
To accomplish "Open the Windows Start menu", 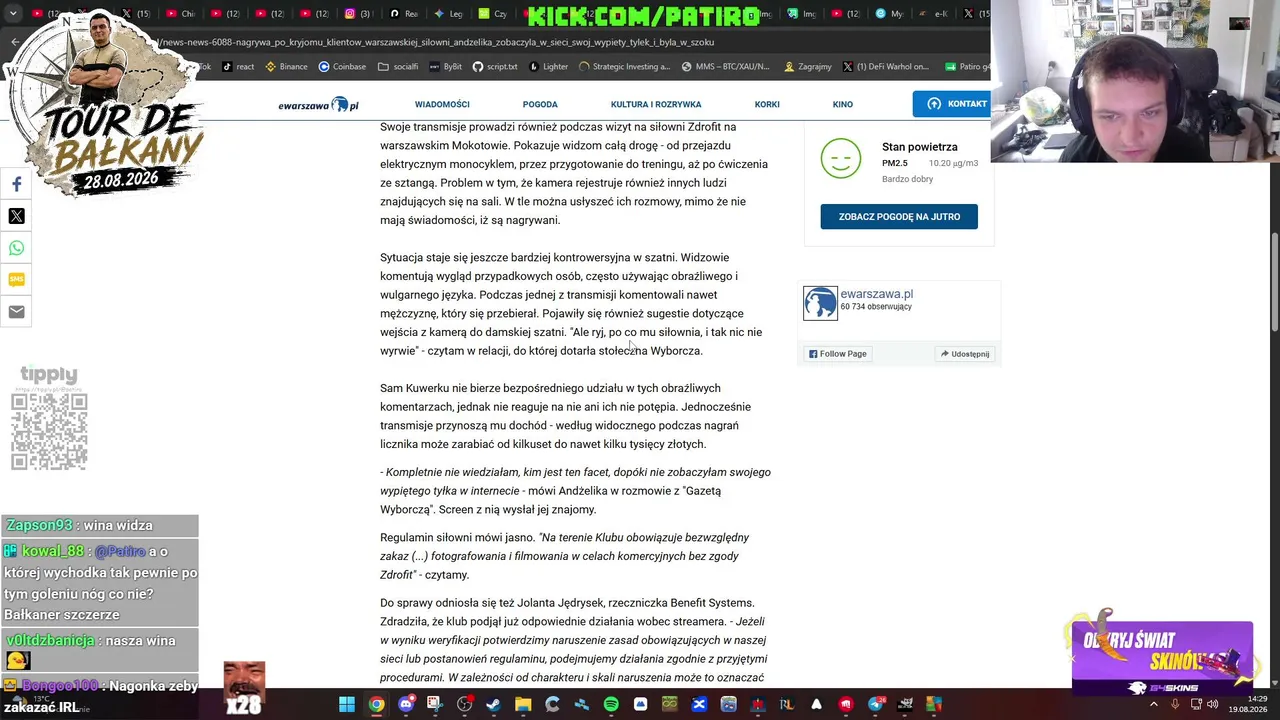I will point(346,705).
